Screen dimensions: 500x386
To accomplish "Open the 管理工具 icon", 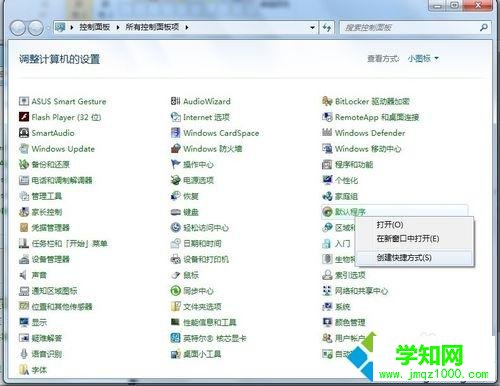I will 24,196.
